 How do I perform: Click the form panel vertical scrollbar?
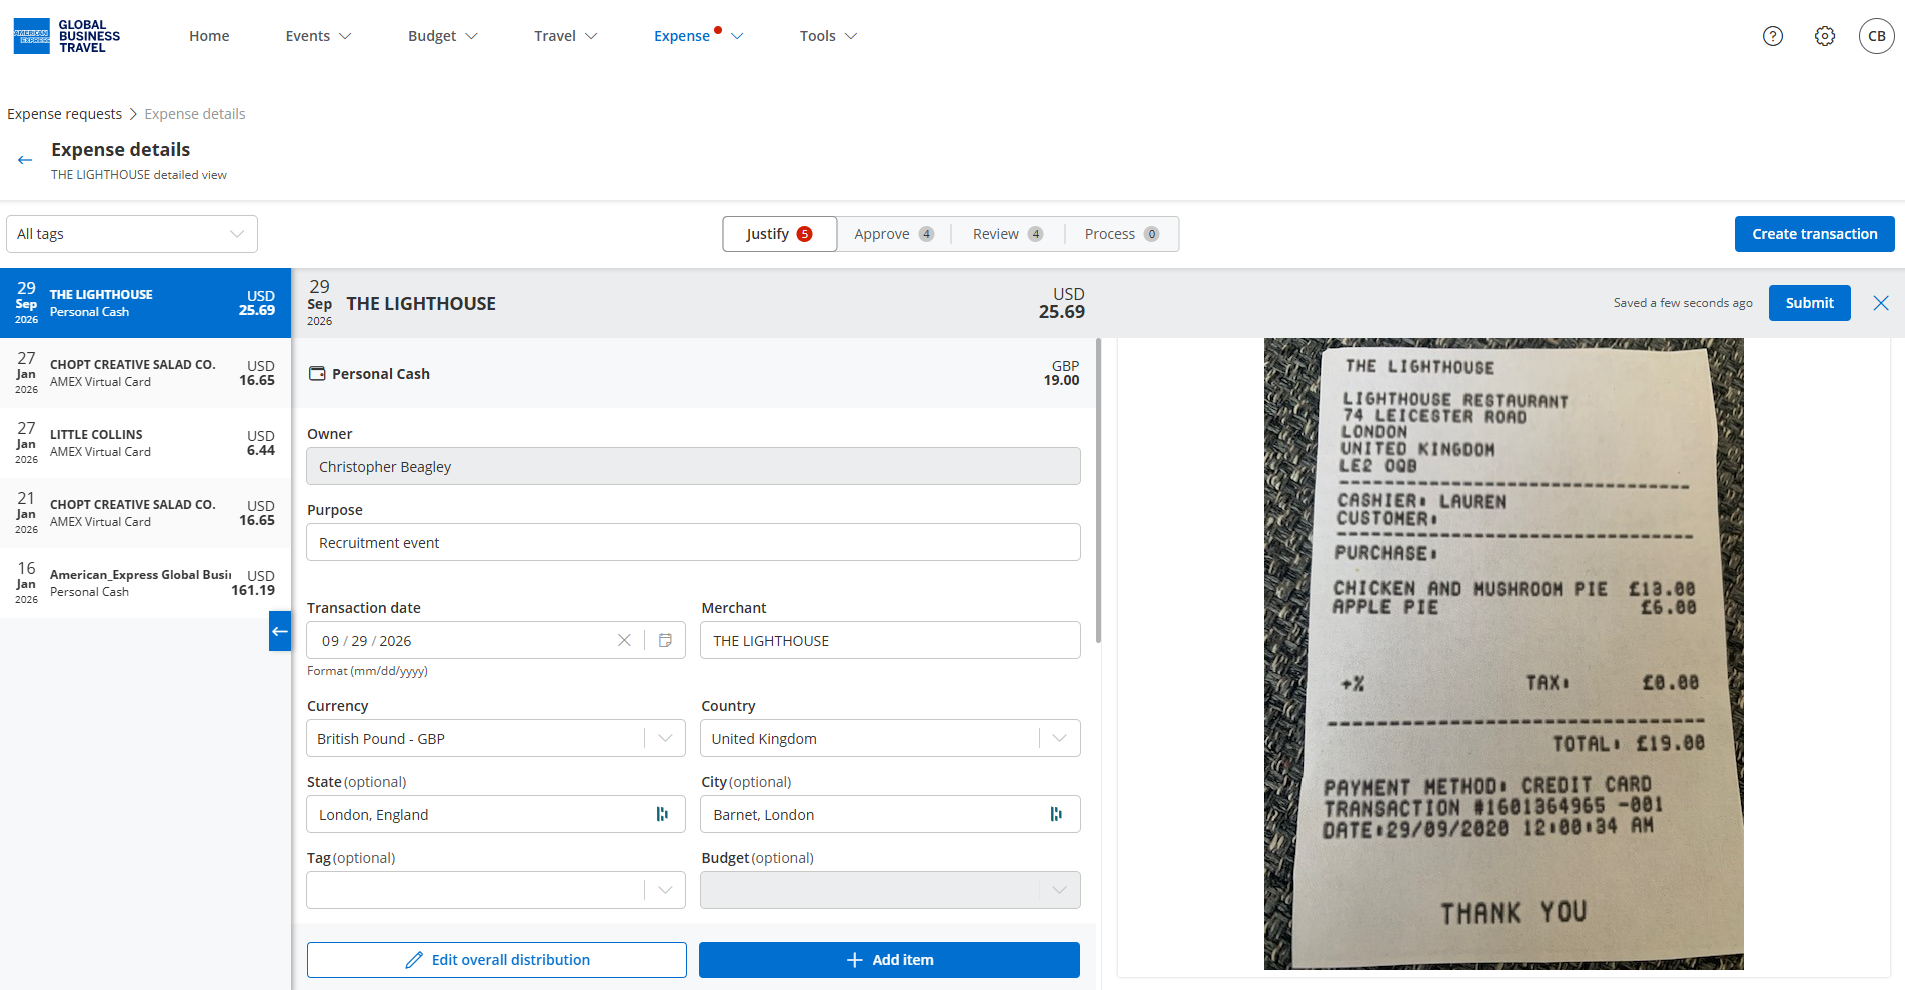tap(1098, 490)
